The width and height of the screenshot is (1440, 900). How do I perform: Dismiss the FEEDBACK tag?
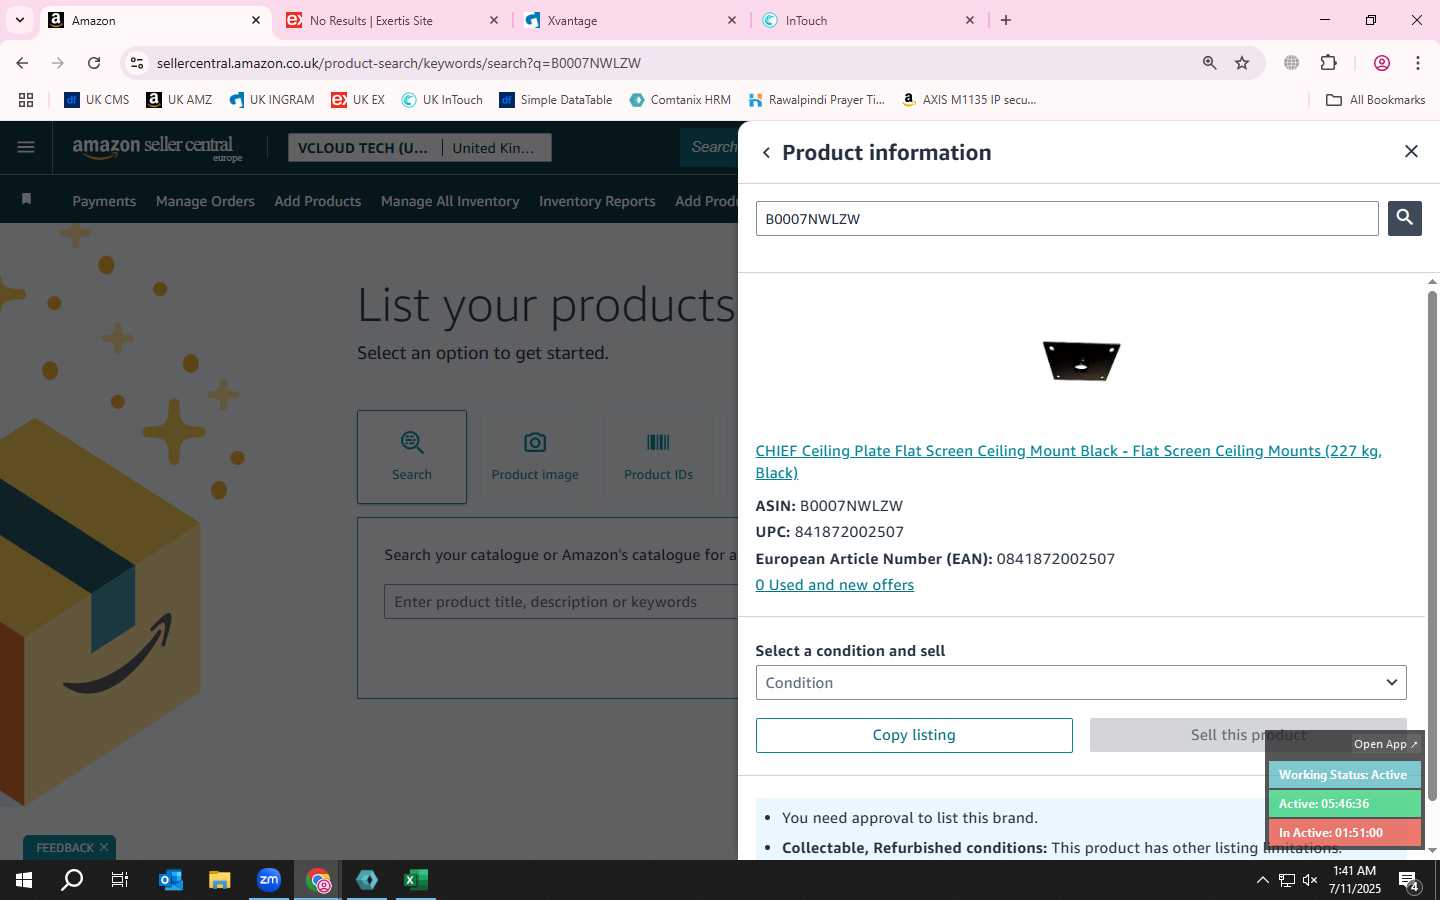pos(103,847)
